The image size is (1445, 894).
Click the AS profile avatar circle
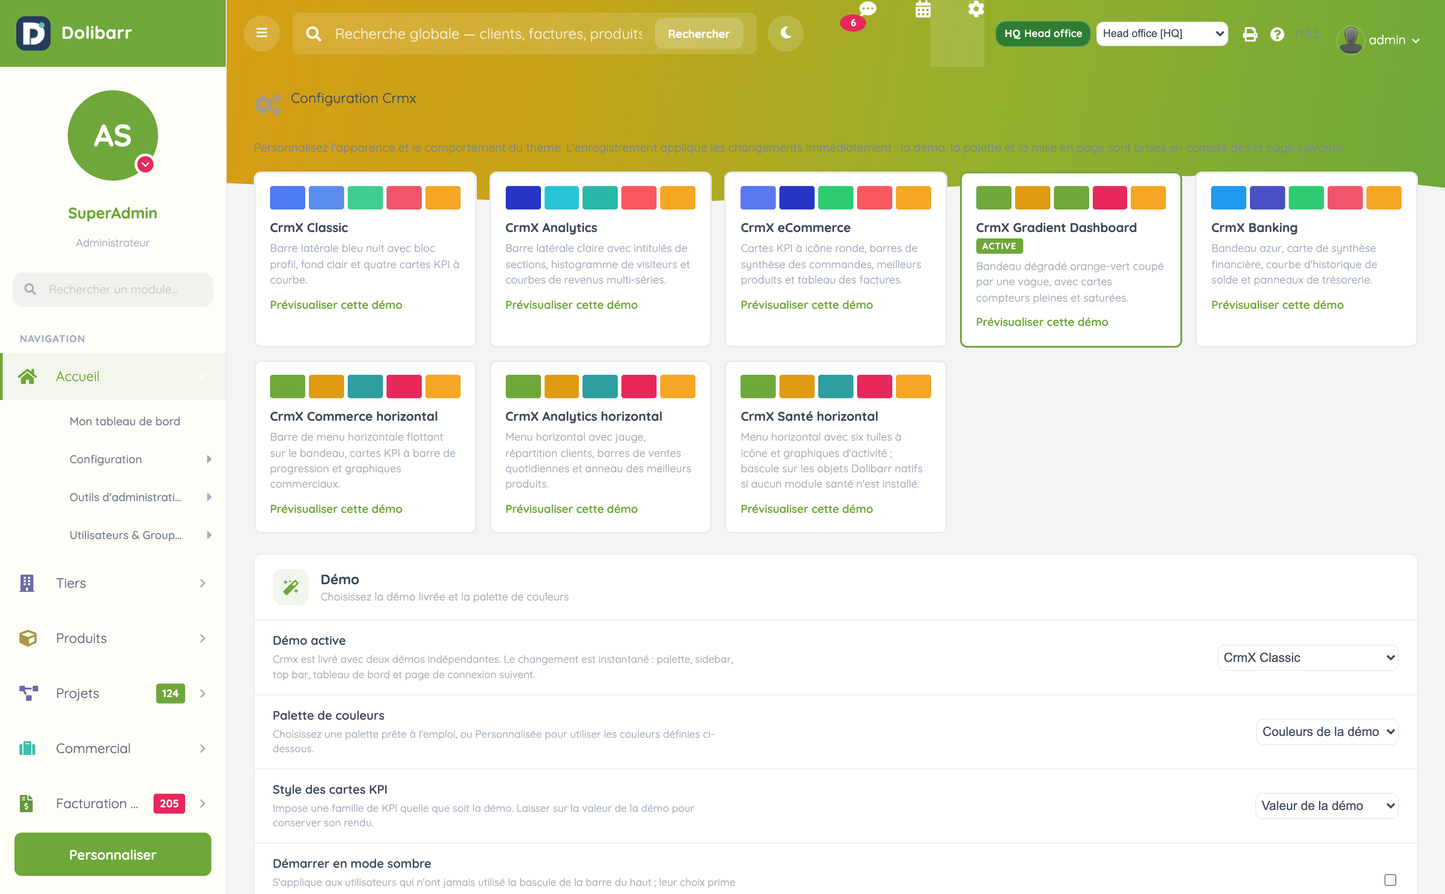[x=113, y=136]
